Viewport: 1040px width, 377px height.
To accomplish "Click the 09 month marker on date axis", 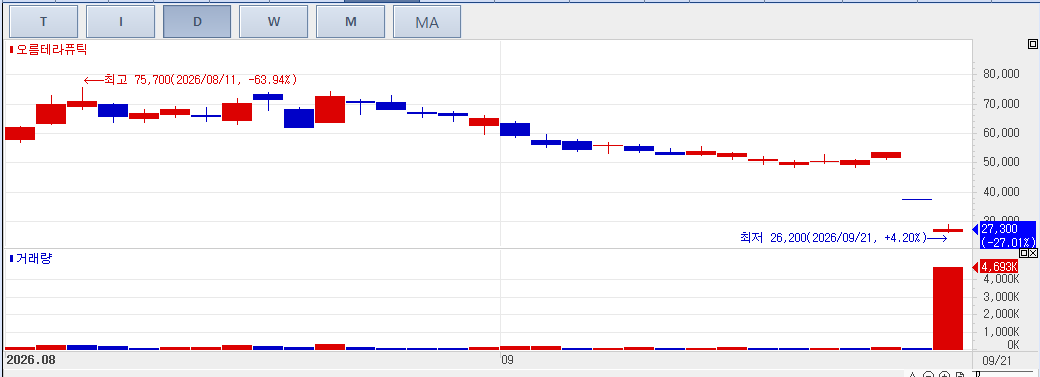I will pyautogui.click(x=507, y=360).
